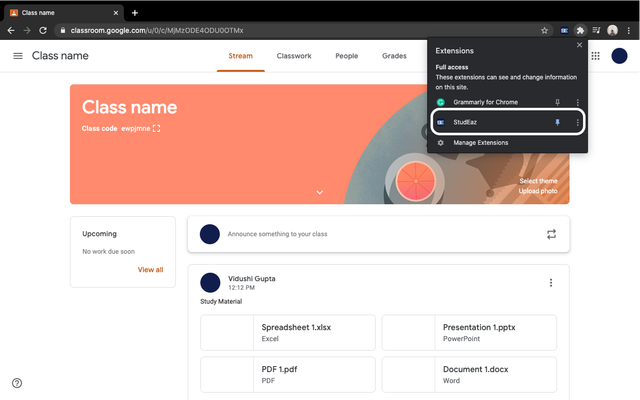Close the Class name browser tab
This screenshot has height=400, width=640.
[x=116, y=13]
